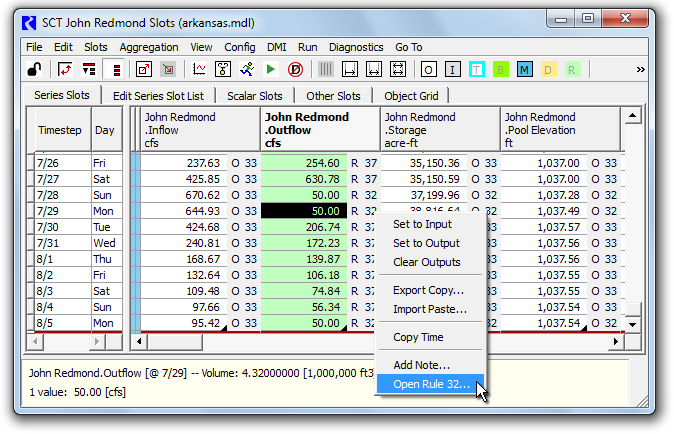Select the 7/26 timestep row
Image resolution: width=674 pixels, height=434 pixels.
click(x=63, y=163)
